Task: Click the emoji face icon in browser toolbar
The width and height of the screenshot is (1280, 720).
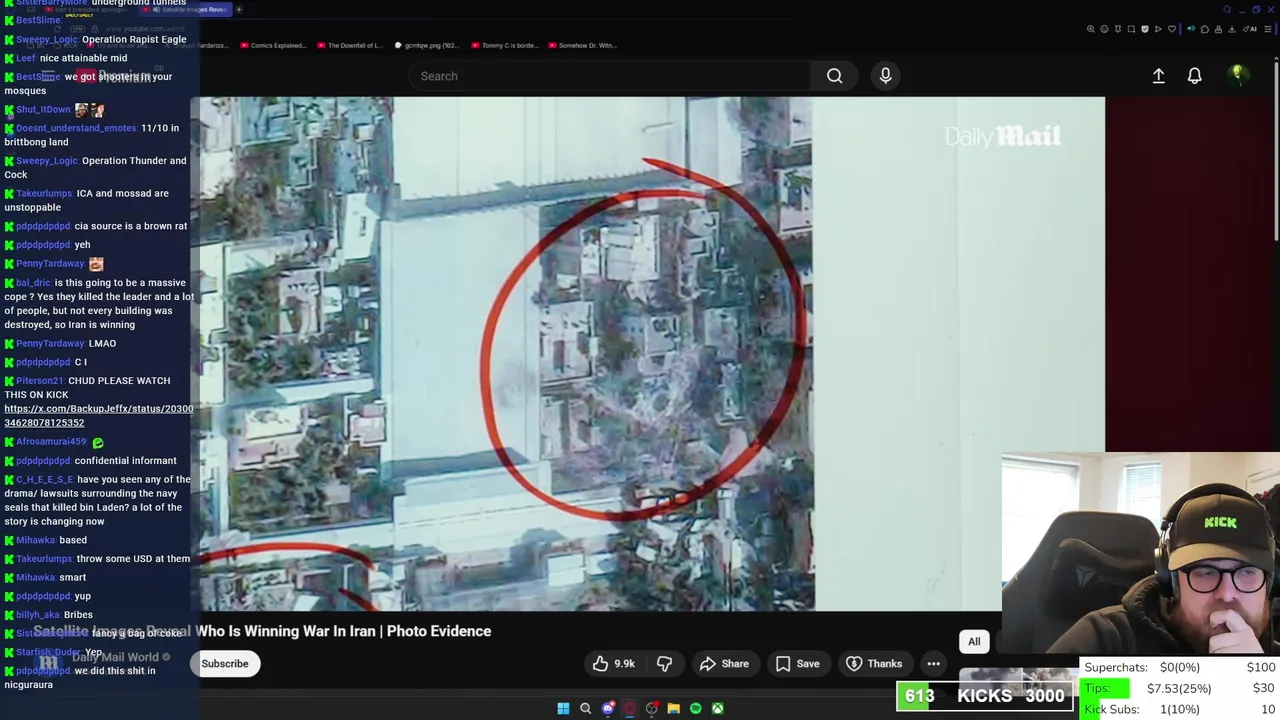Action: coord(1104,29)
